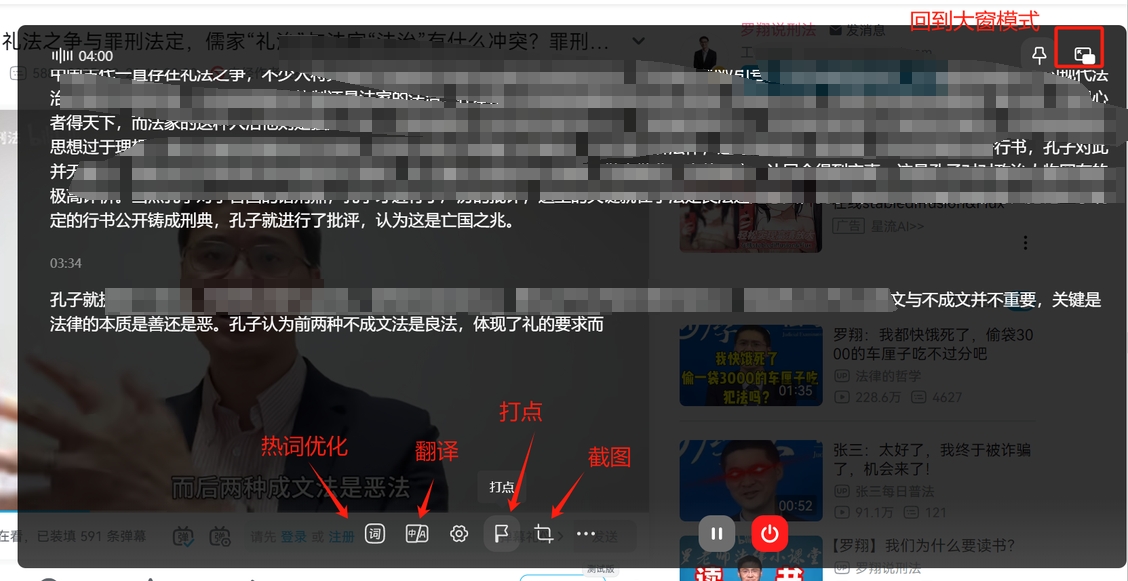Image resolution: width=1128 pixels, height=581 pixels.
Task: Open video titled 张三：太好了，我终于被诈骗了
Action: (x=932, y=459)
